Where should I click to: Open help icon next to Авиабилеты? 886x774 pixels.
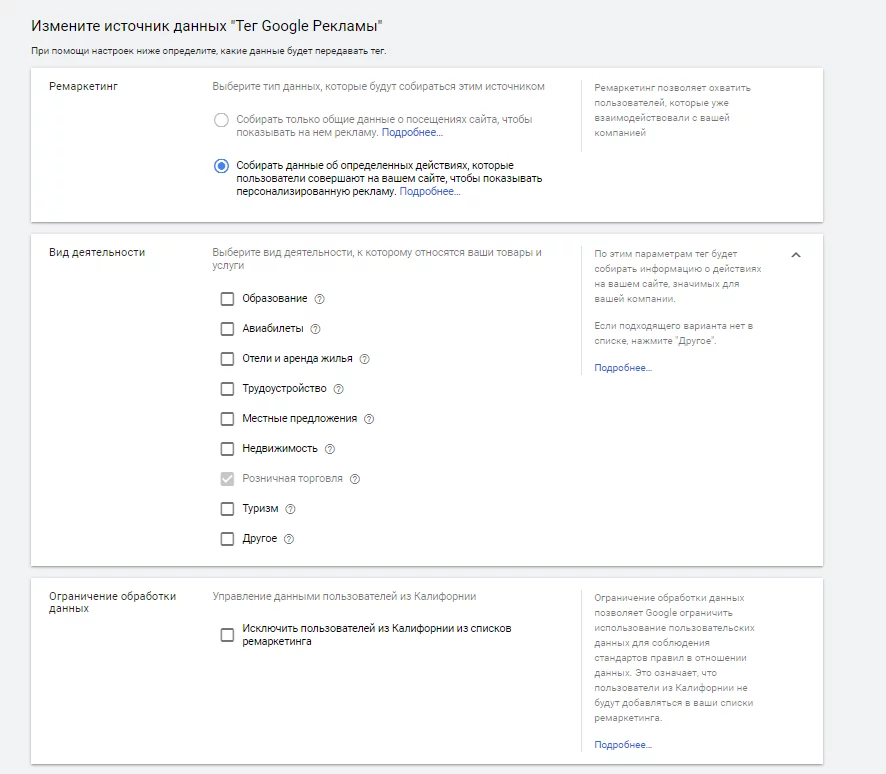point(315,329)
